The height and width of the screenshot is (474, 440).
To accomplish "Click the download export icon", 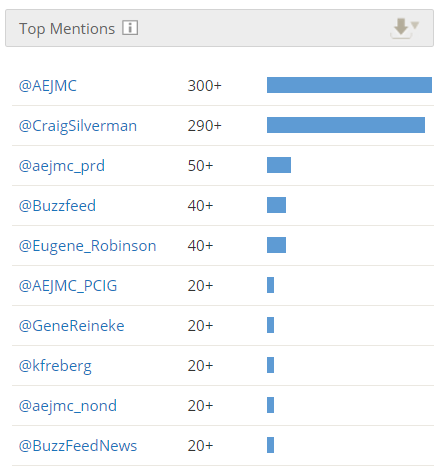I will pyautogui.click(x=400, y=28).
